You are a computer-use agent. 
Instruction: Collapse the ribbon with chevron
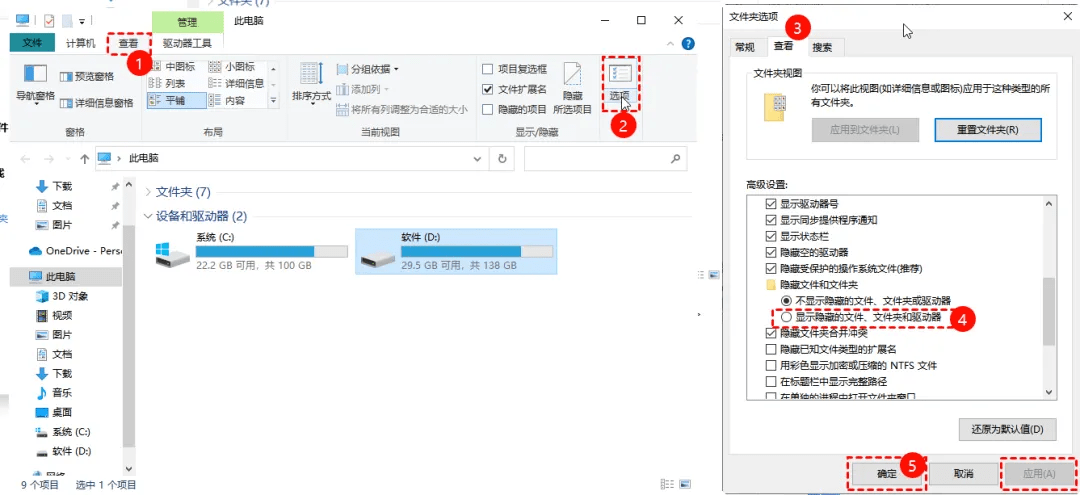671,43
